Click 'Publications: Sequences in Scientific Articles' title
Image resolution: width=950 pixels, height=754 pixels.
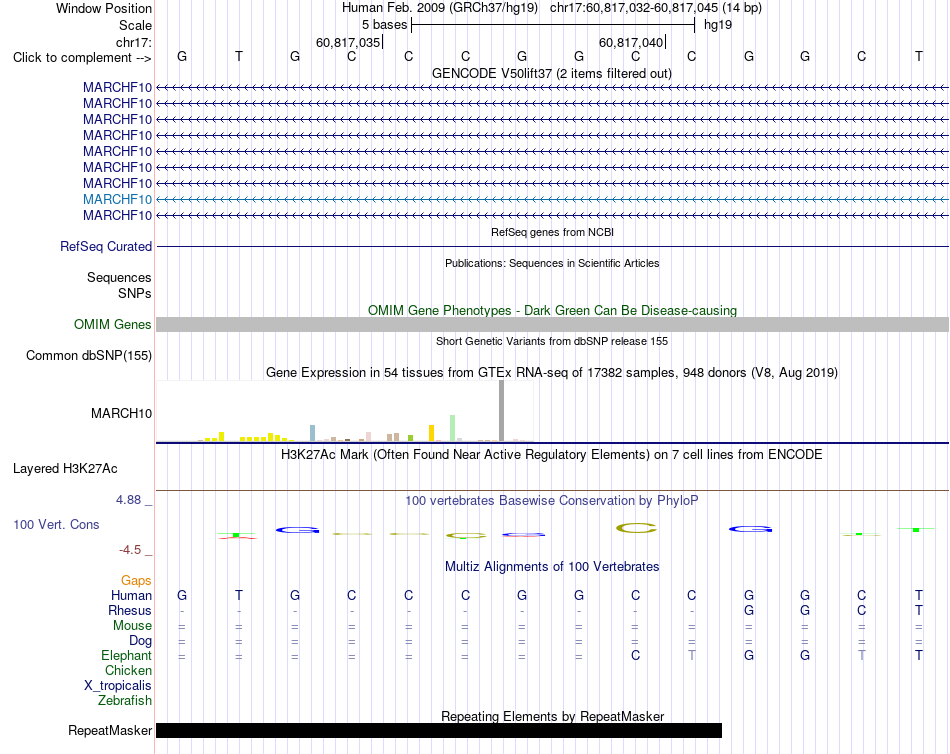(x=552, y=263)
